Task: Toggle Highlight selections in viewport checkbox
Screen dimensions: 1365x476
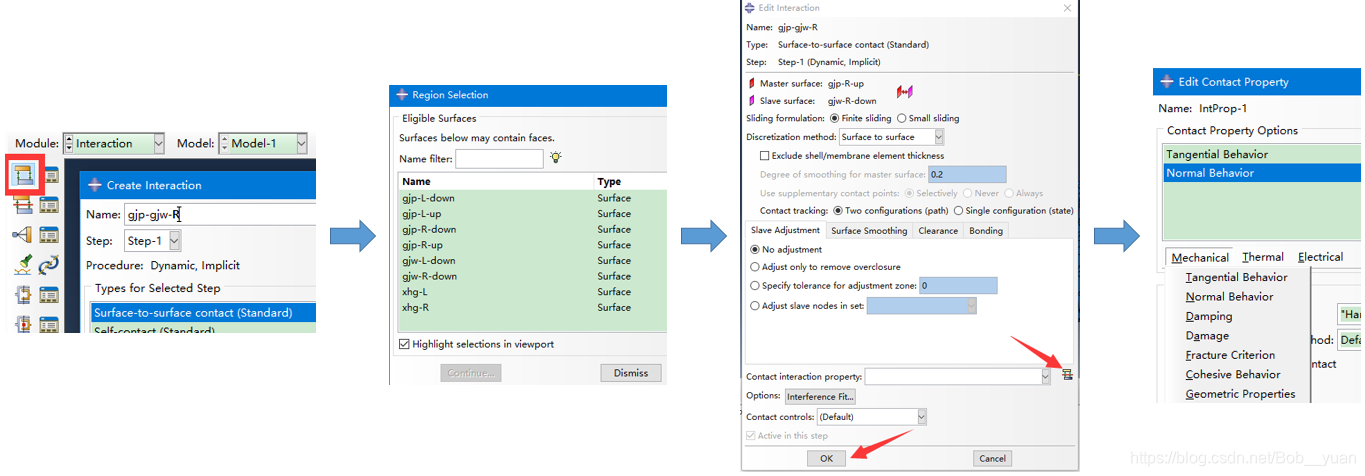Action: coord(404,344)
